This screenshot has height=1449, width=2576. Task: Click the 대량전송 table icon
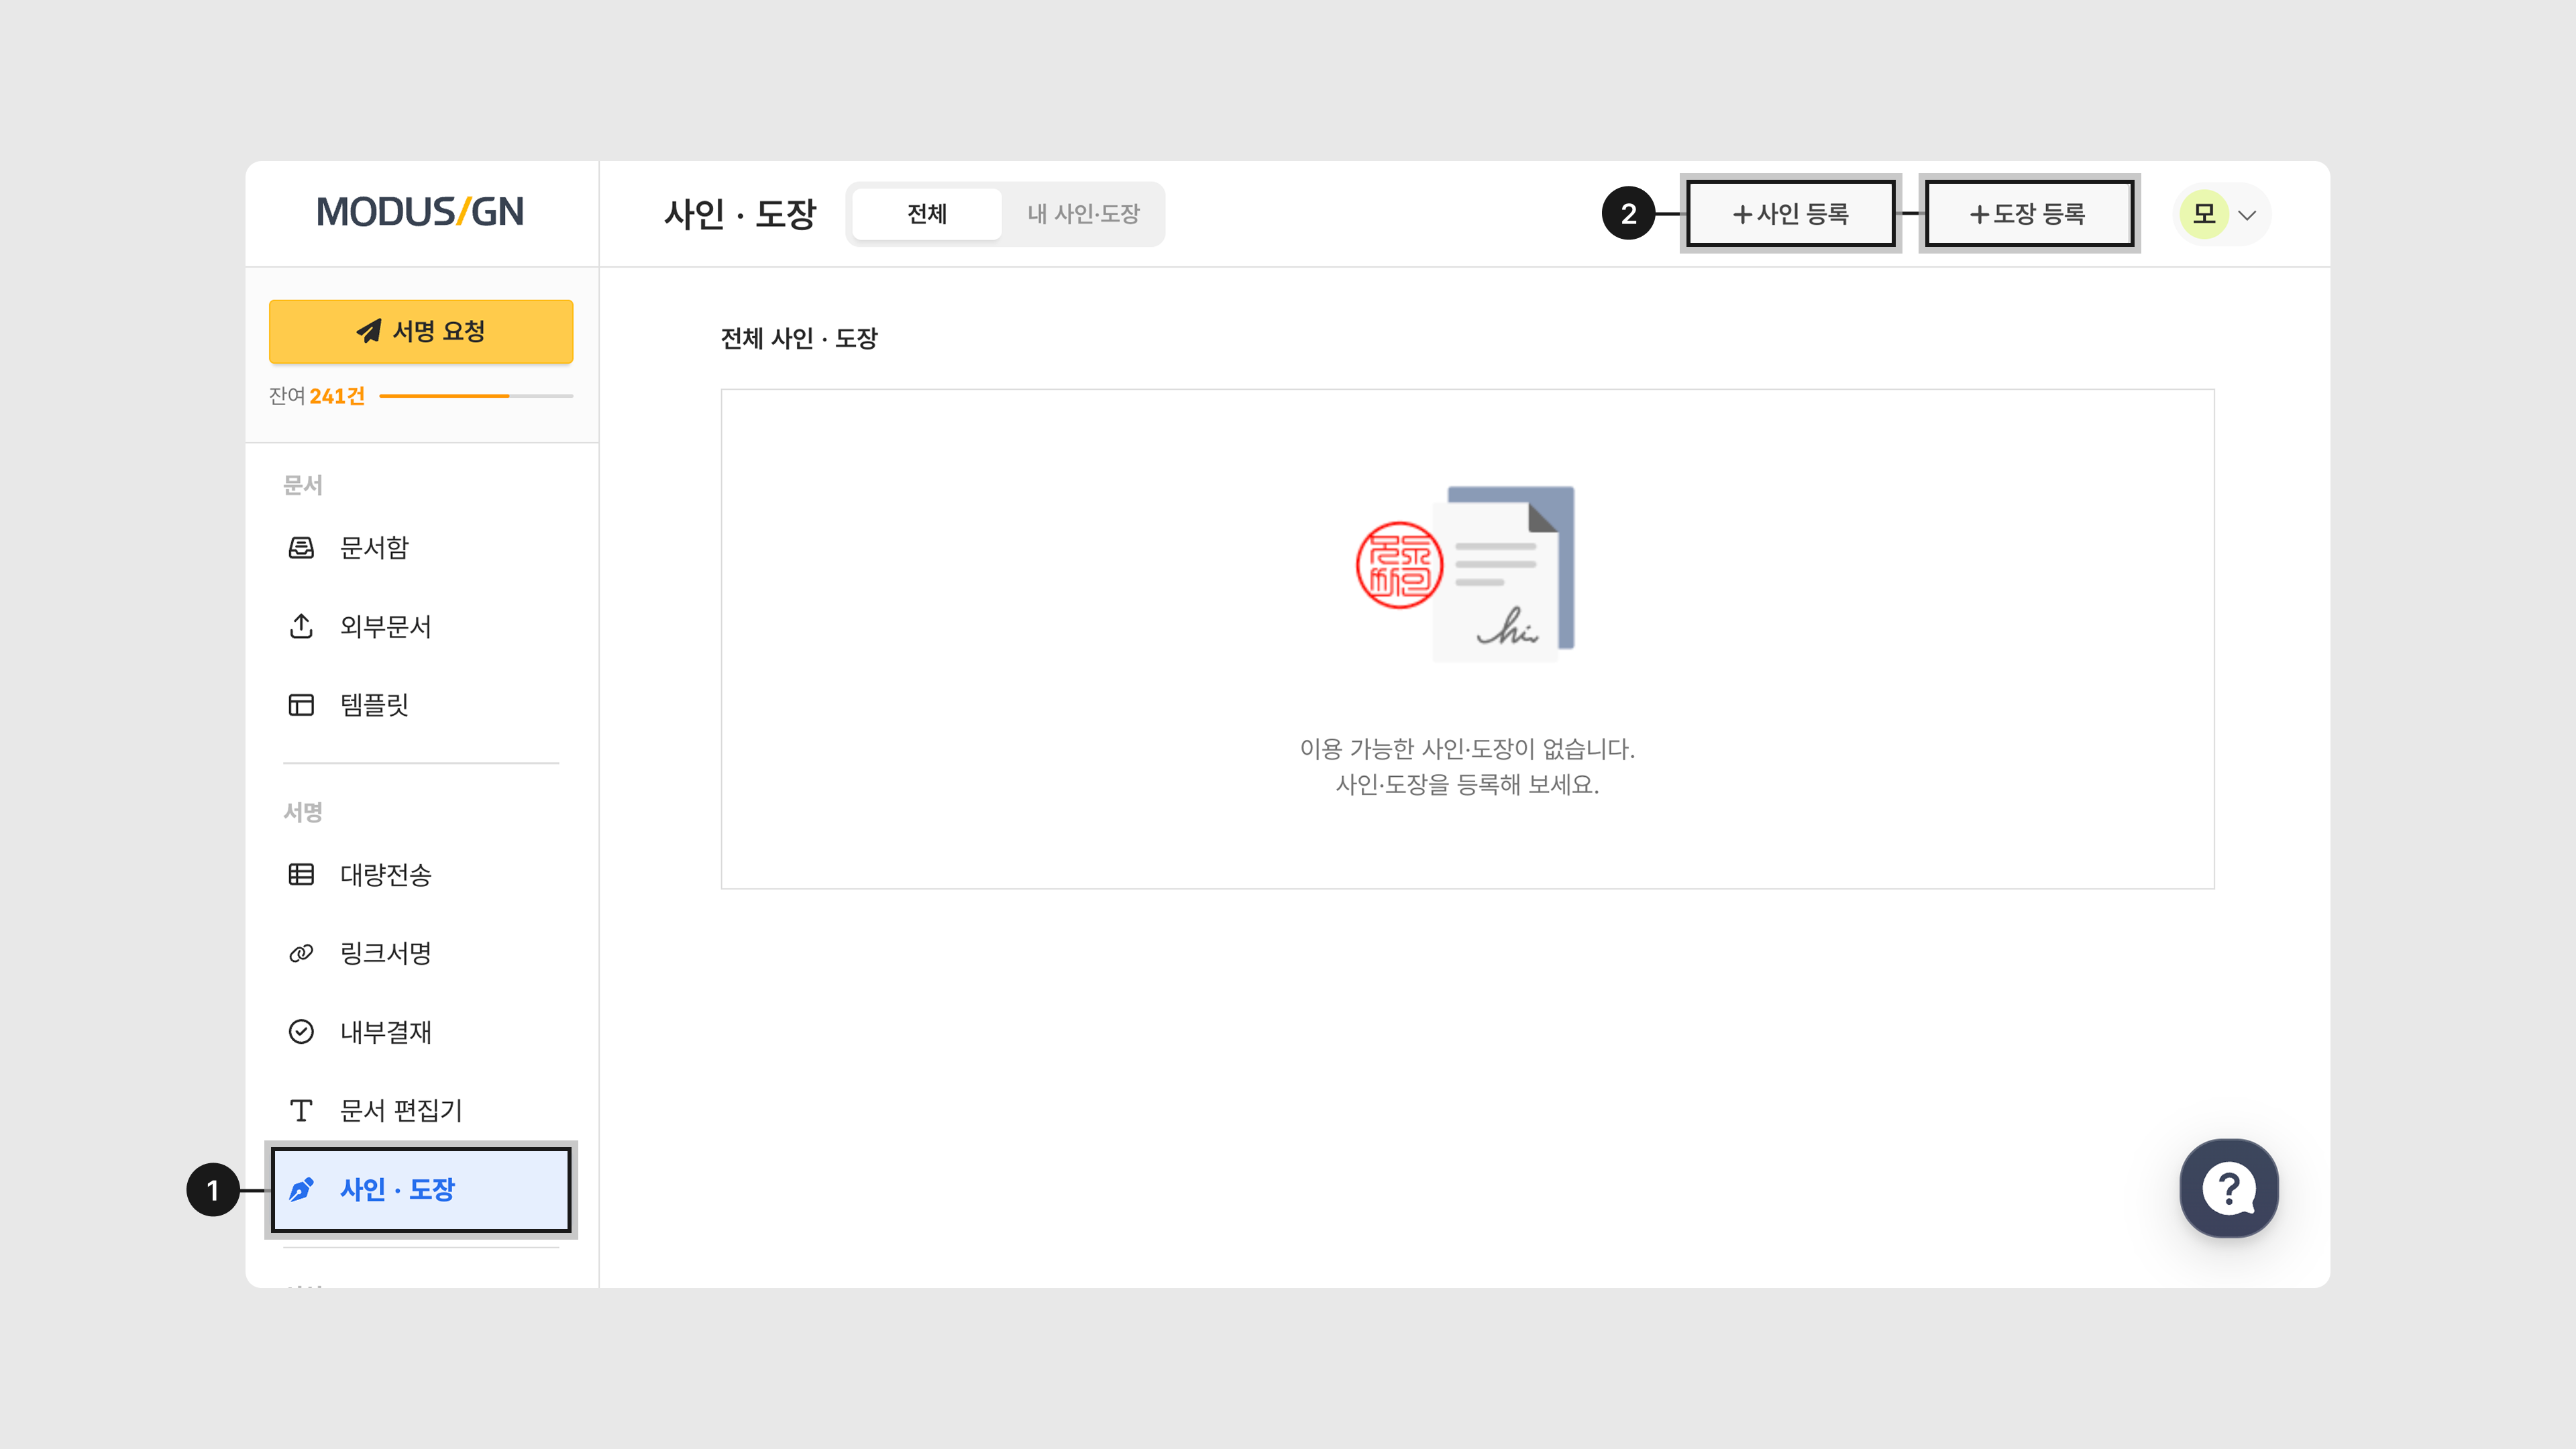point(301,874)
